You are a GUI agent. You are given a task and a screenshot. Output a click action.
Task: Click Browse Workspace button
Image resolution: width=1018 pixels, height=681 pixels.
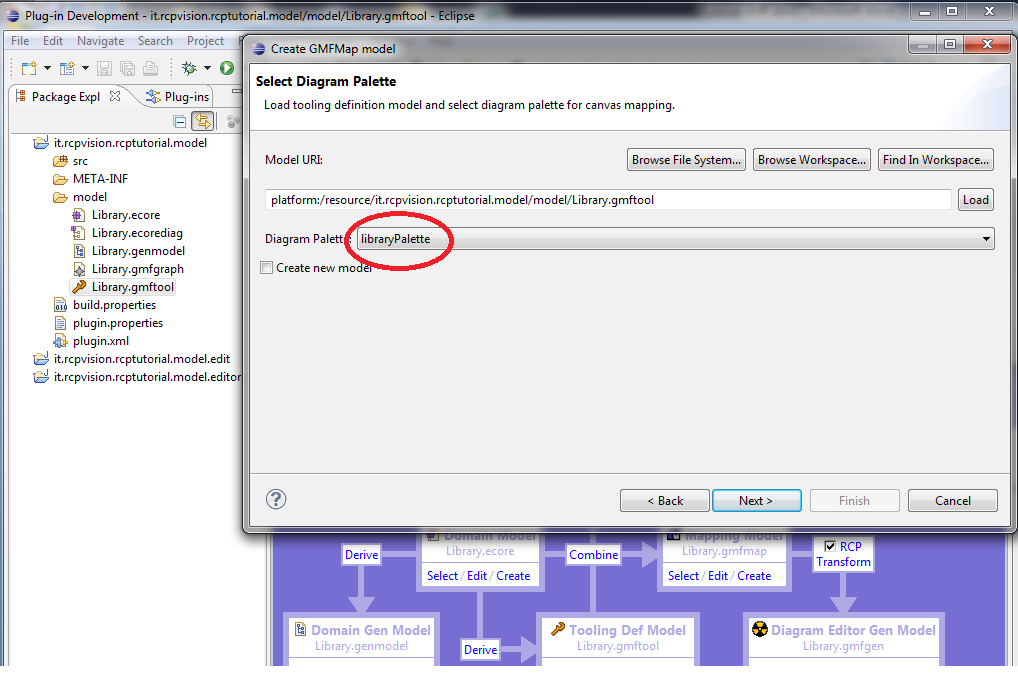(x=812, y=160)
